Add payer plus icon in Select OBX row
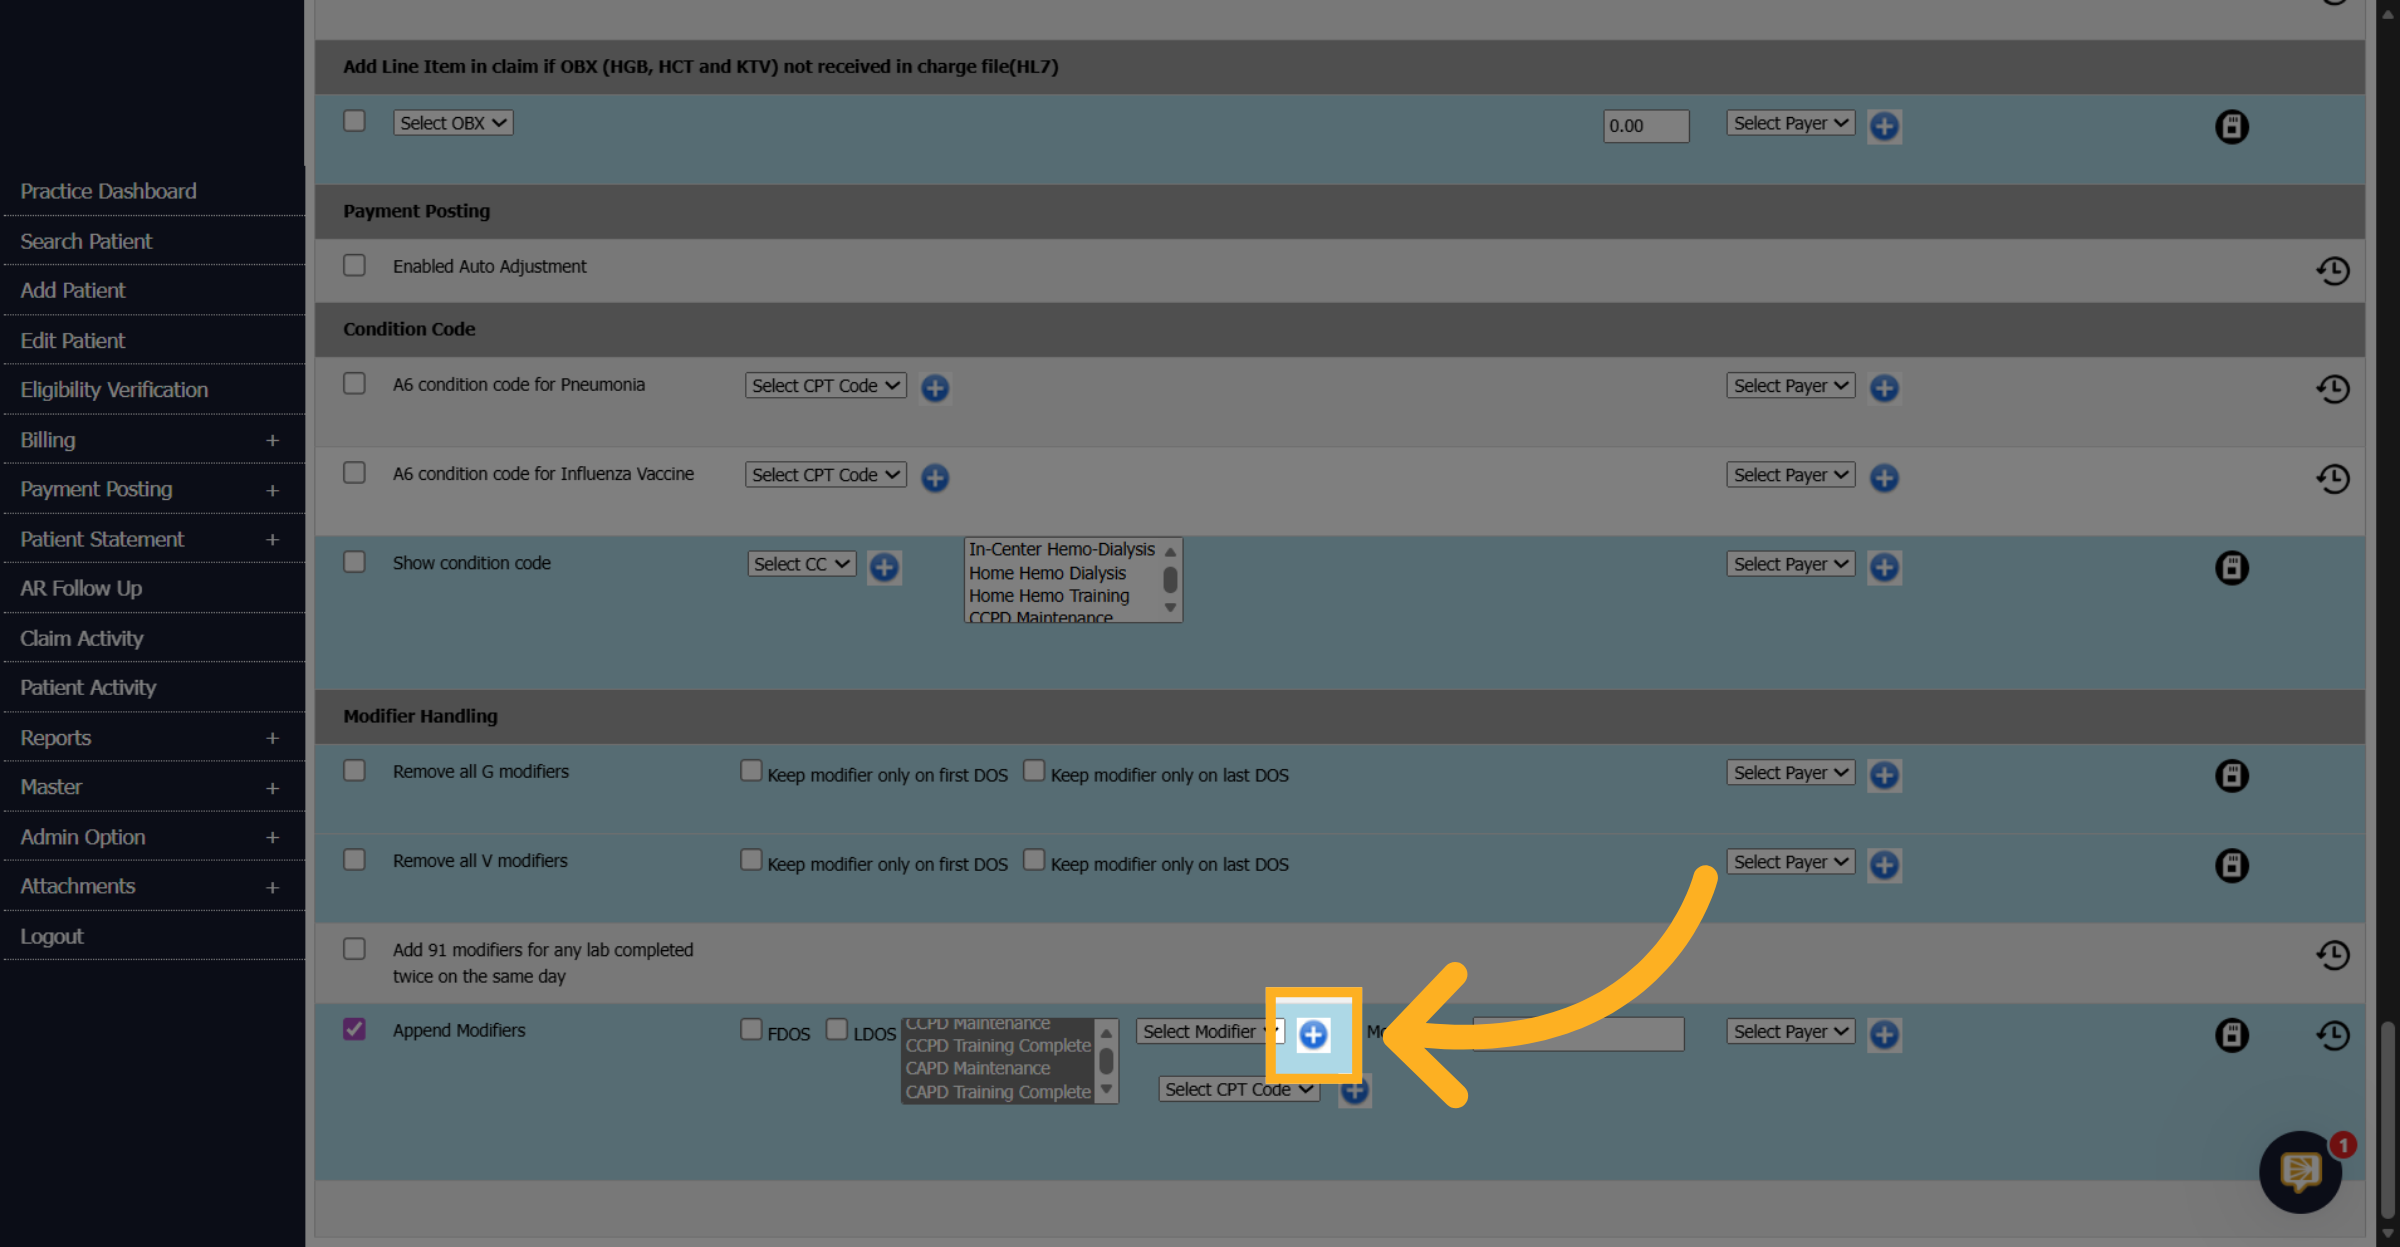 coord(1884,127)
